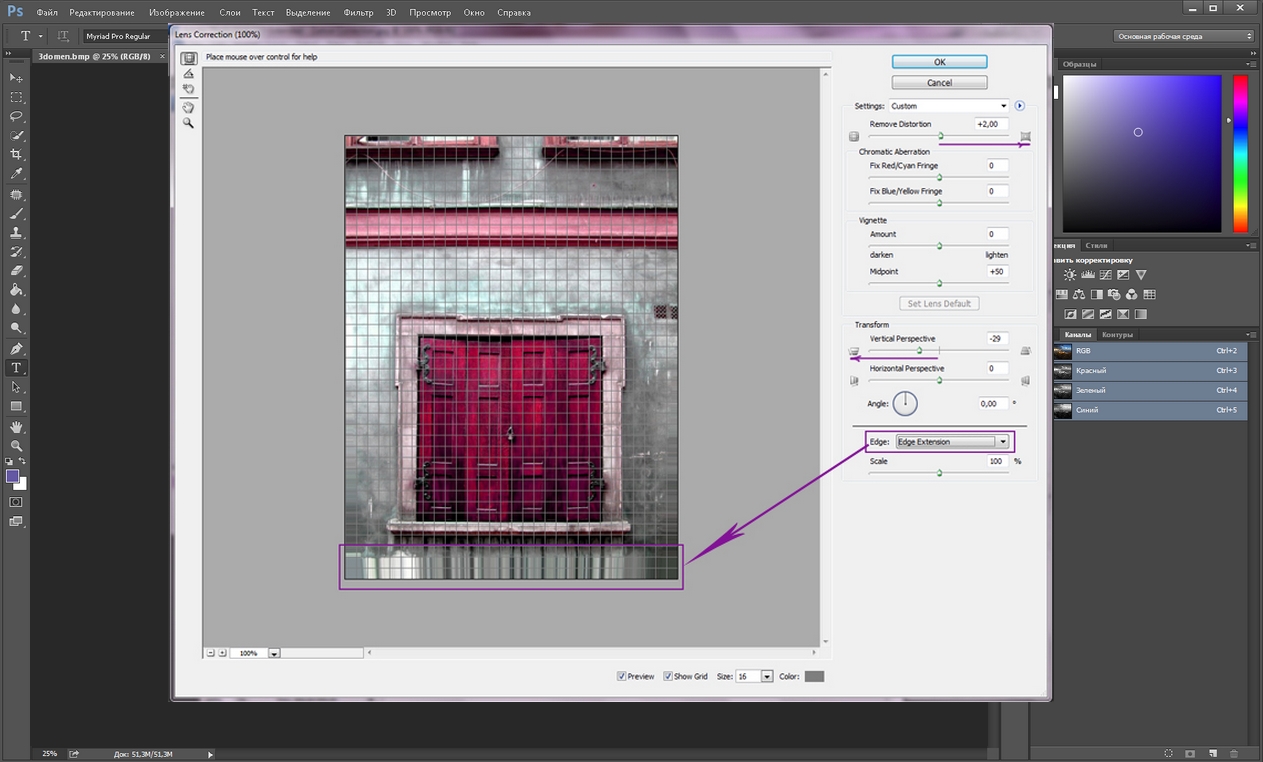Switch to the Контуры tab
1263x762 pixels.
(1117, 335)
